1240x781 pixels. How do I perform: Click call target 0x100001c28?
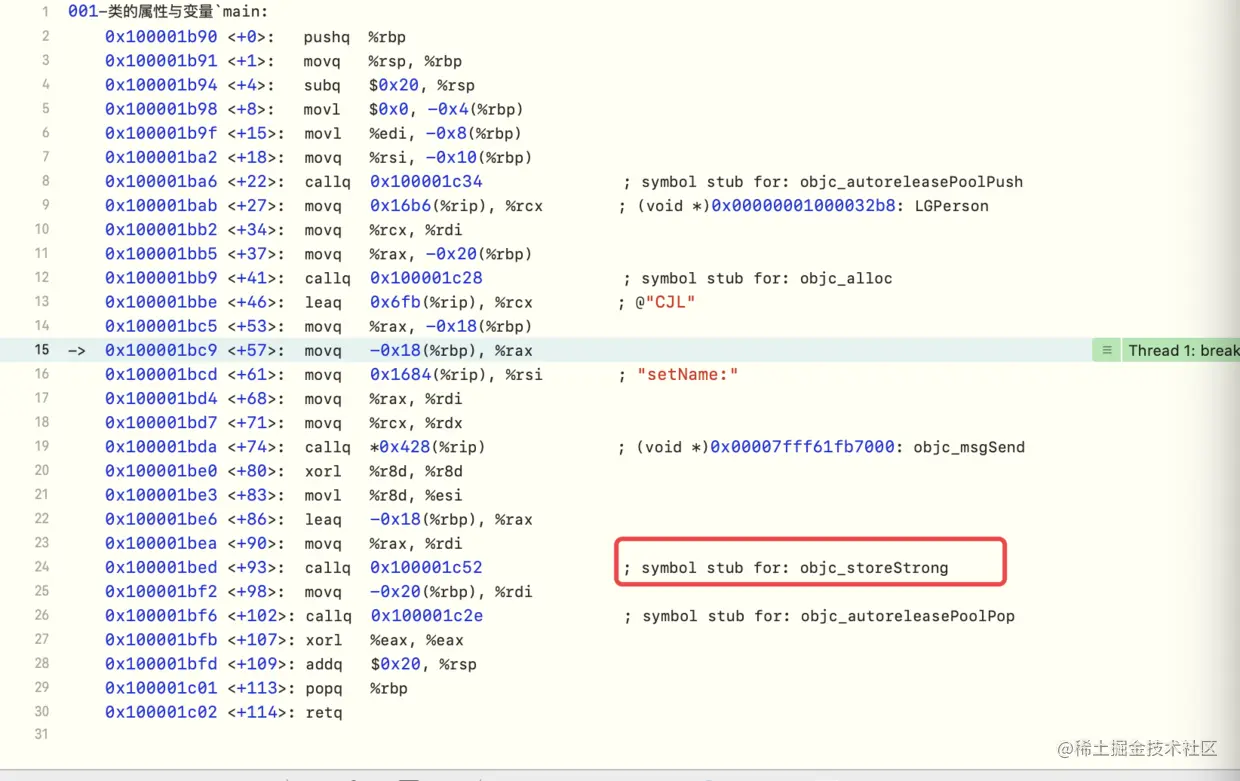point(426,278)
